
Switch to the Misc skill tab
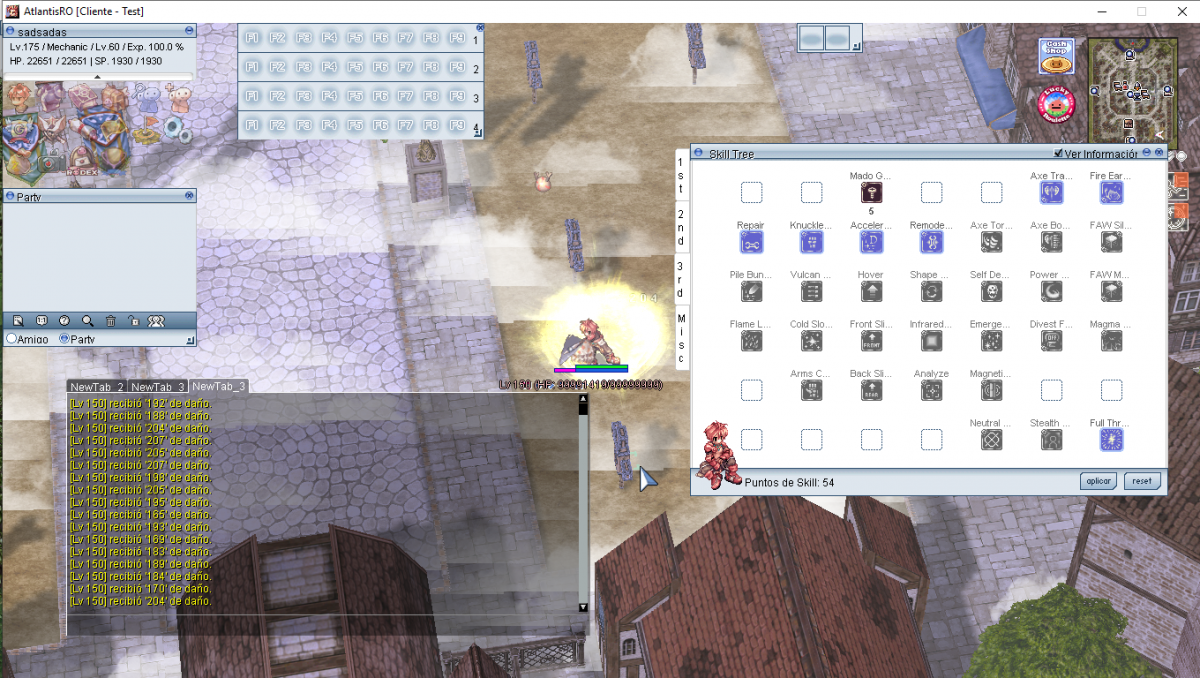681,338
